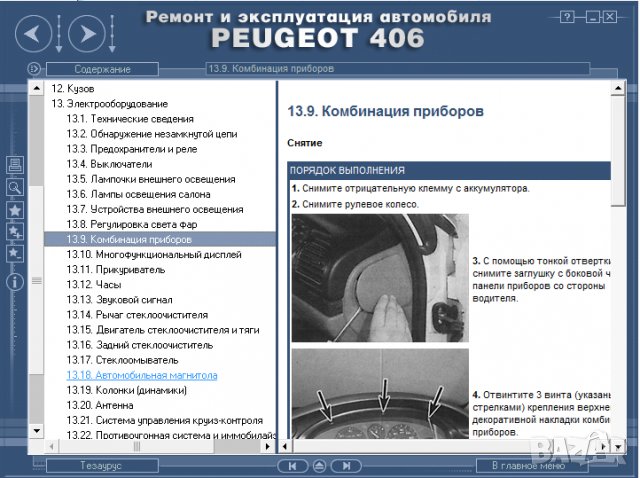
Task: Open 13.1. Технические сведения
Action: pyautogui.click(x=130, y=119)
